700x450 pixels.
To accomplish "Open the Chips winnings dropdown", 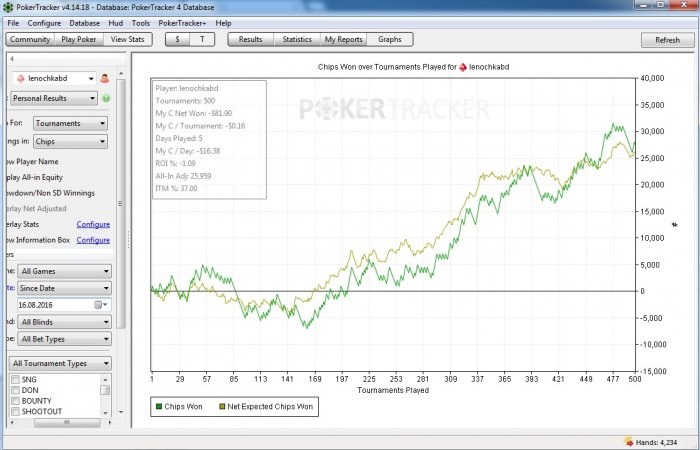I will [70, 142].
